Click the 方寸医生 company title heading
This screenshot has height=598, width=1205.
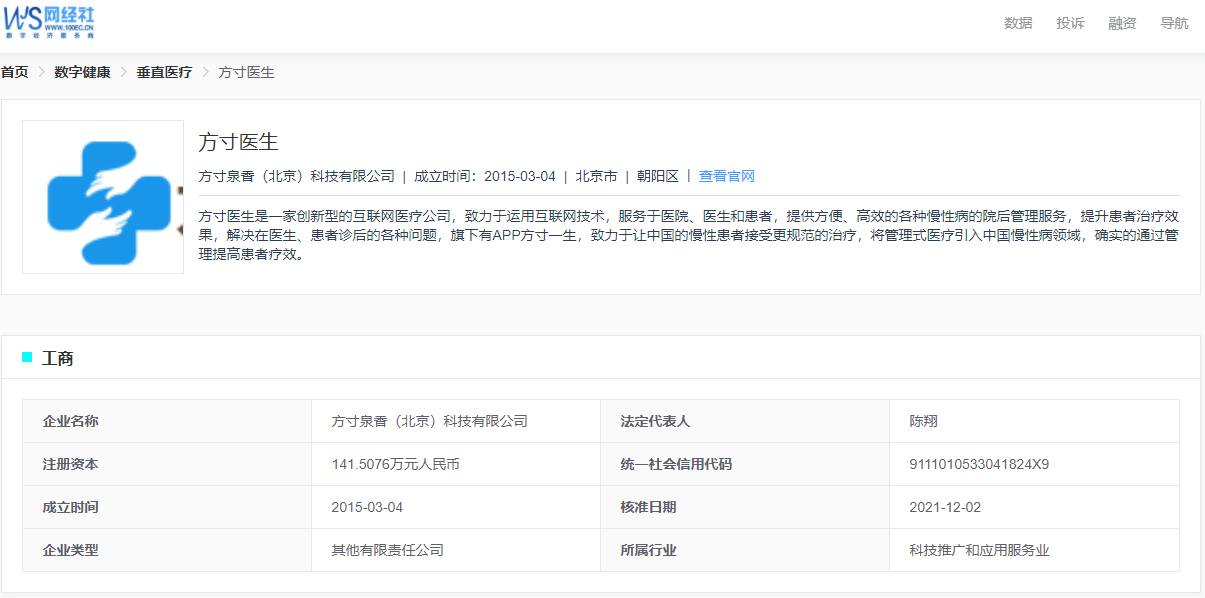pos(238,142)
